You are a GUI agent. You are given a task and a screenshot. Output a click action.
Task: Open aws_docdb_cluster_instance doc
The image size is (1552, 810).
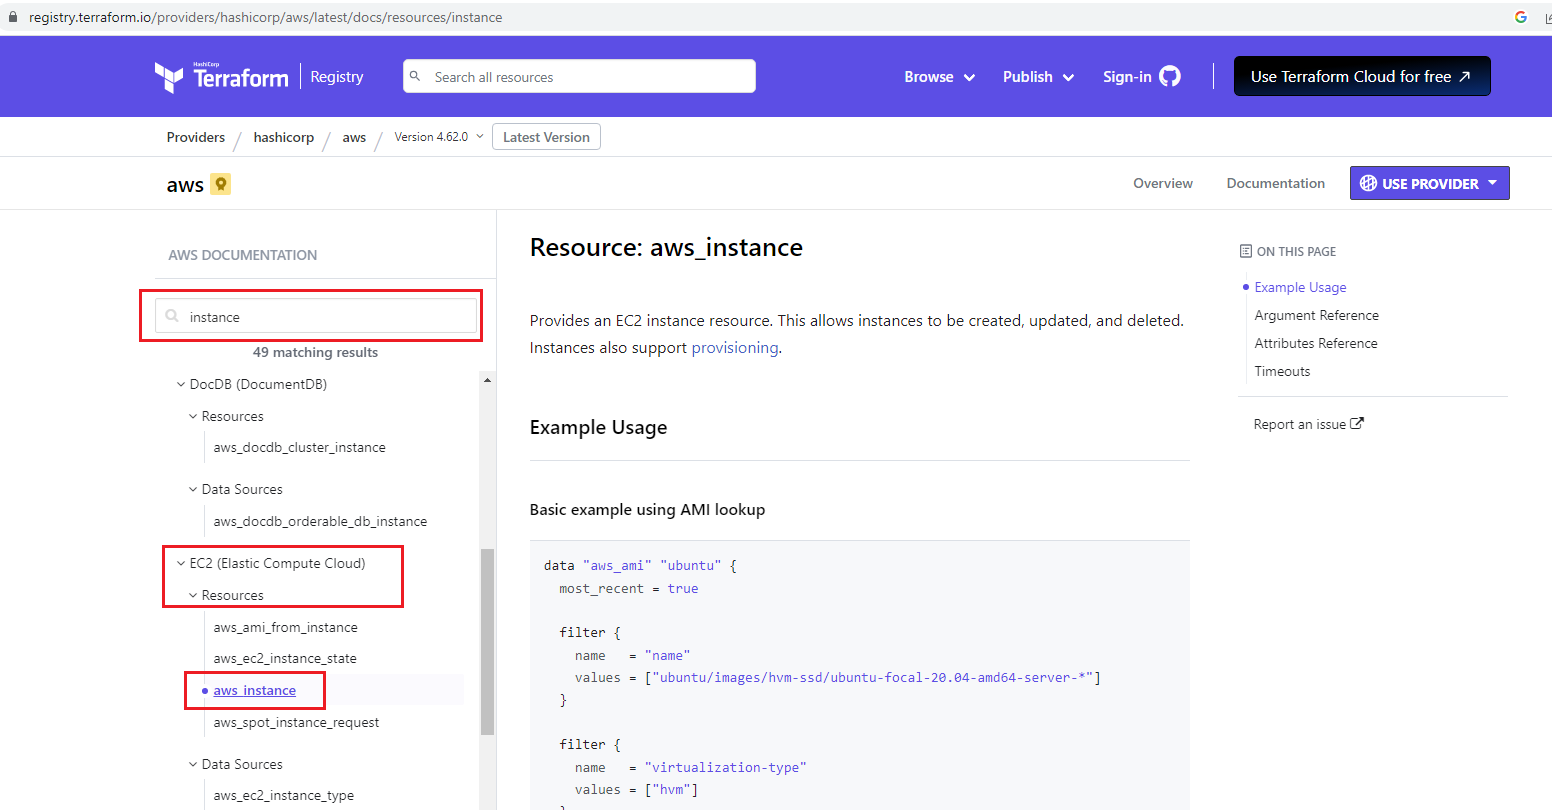pyautogui.click(x=299, y=447)
